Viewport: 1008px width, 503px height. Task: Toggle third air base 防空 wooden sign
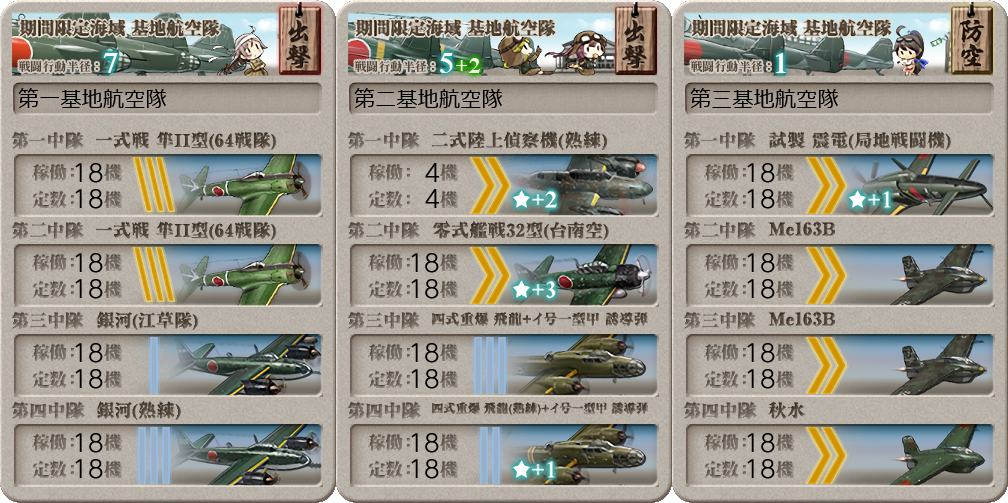[x=971, y=41]
